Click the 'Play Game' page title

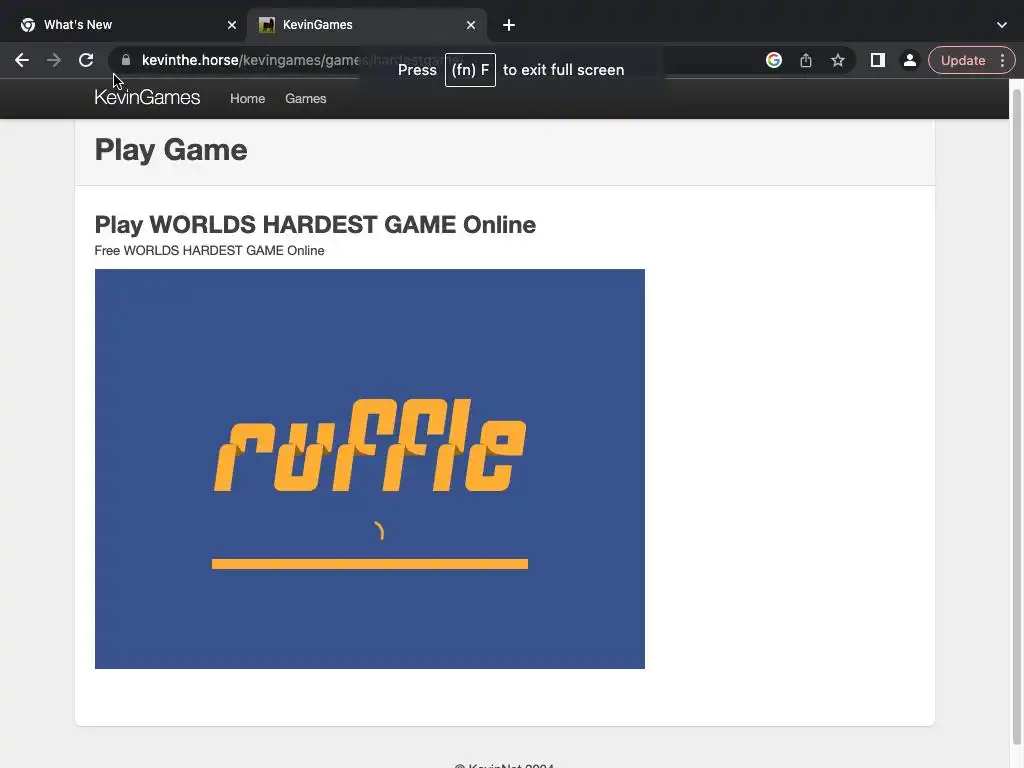[x=171, y=150]
